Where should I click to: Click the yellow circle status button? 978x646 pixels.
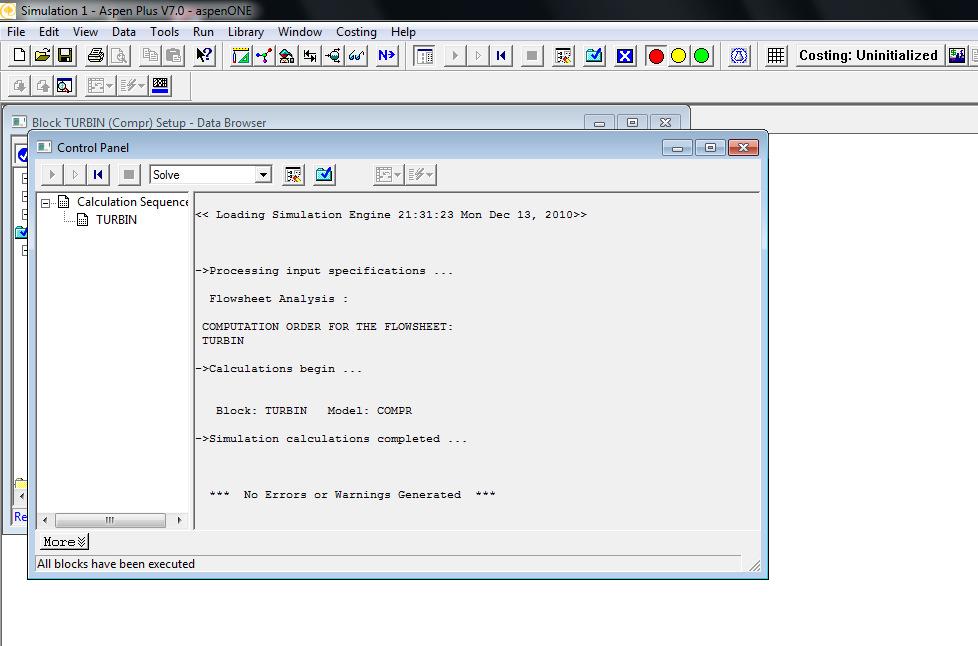click(679, 55)
